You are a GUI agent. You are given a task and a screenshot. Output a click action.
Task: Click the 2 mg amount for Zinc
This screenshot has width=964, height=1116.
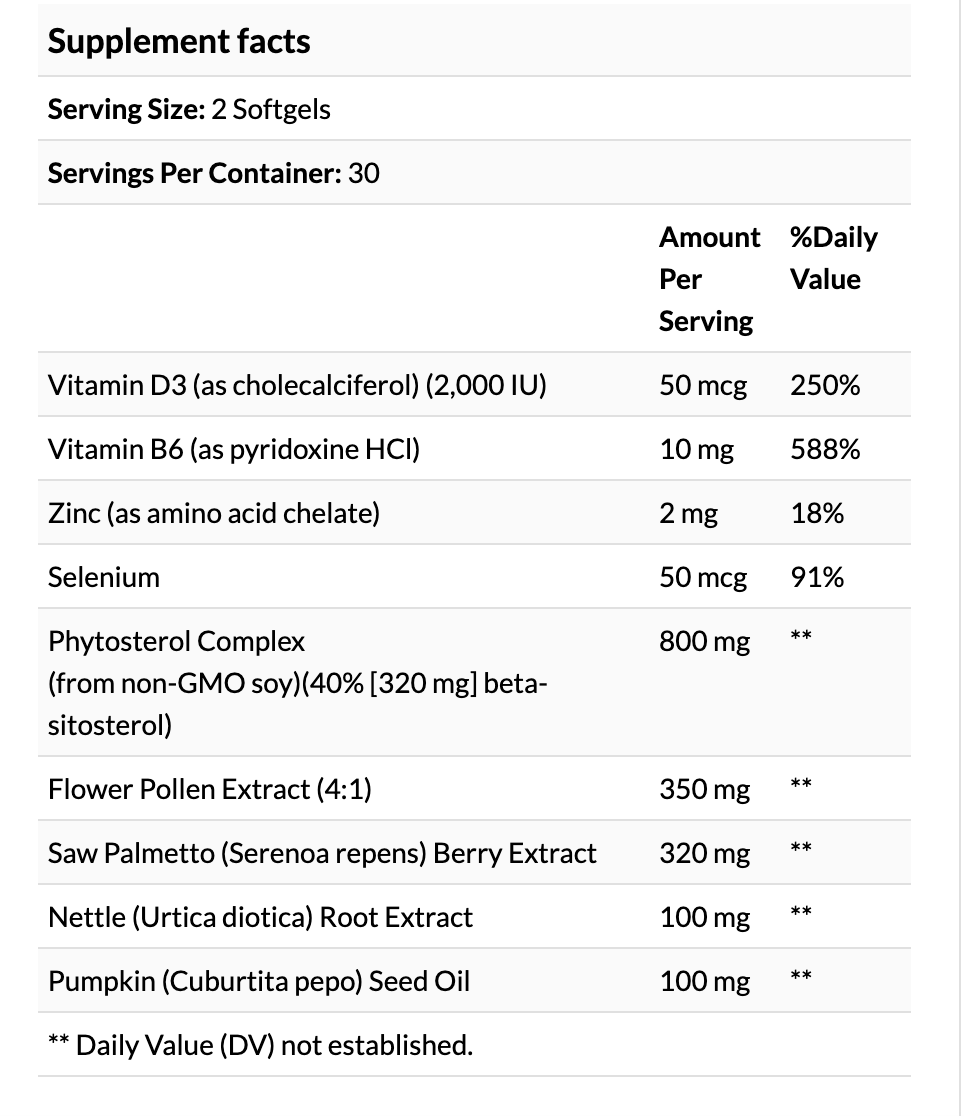pos(688,513)
